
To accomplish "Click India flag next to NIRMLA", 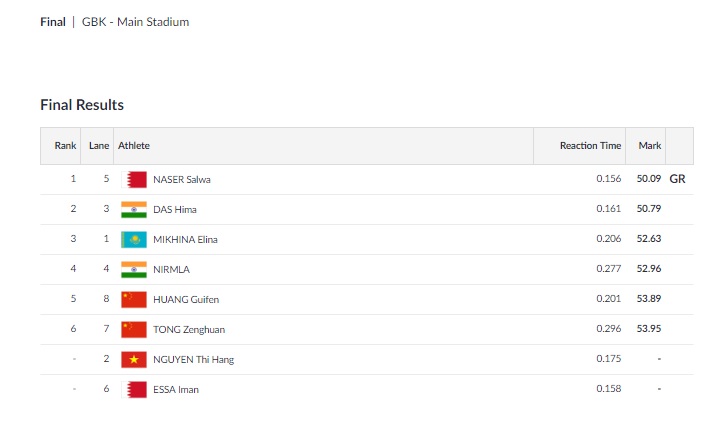I will click(x=134, y=269).
